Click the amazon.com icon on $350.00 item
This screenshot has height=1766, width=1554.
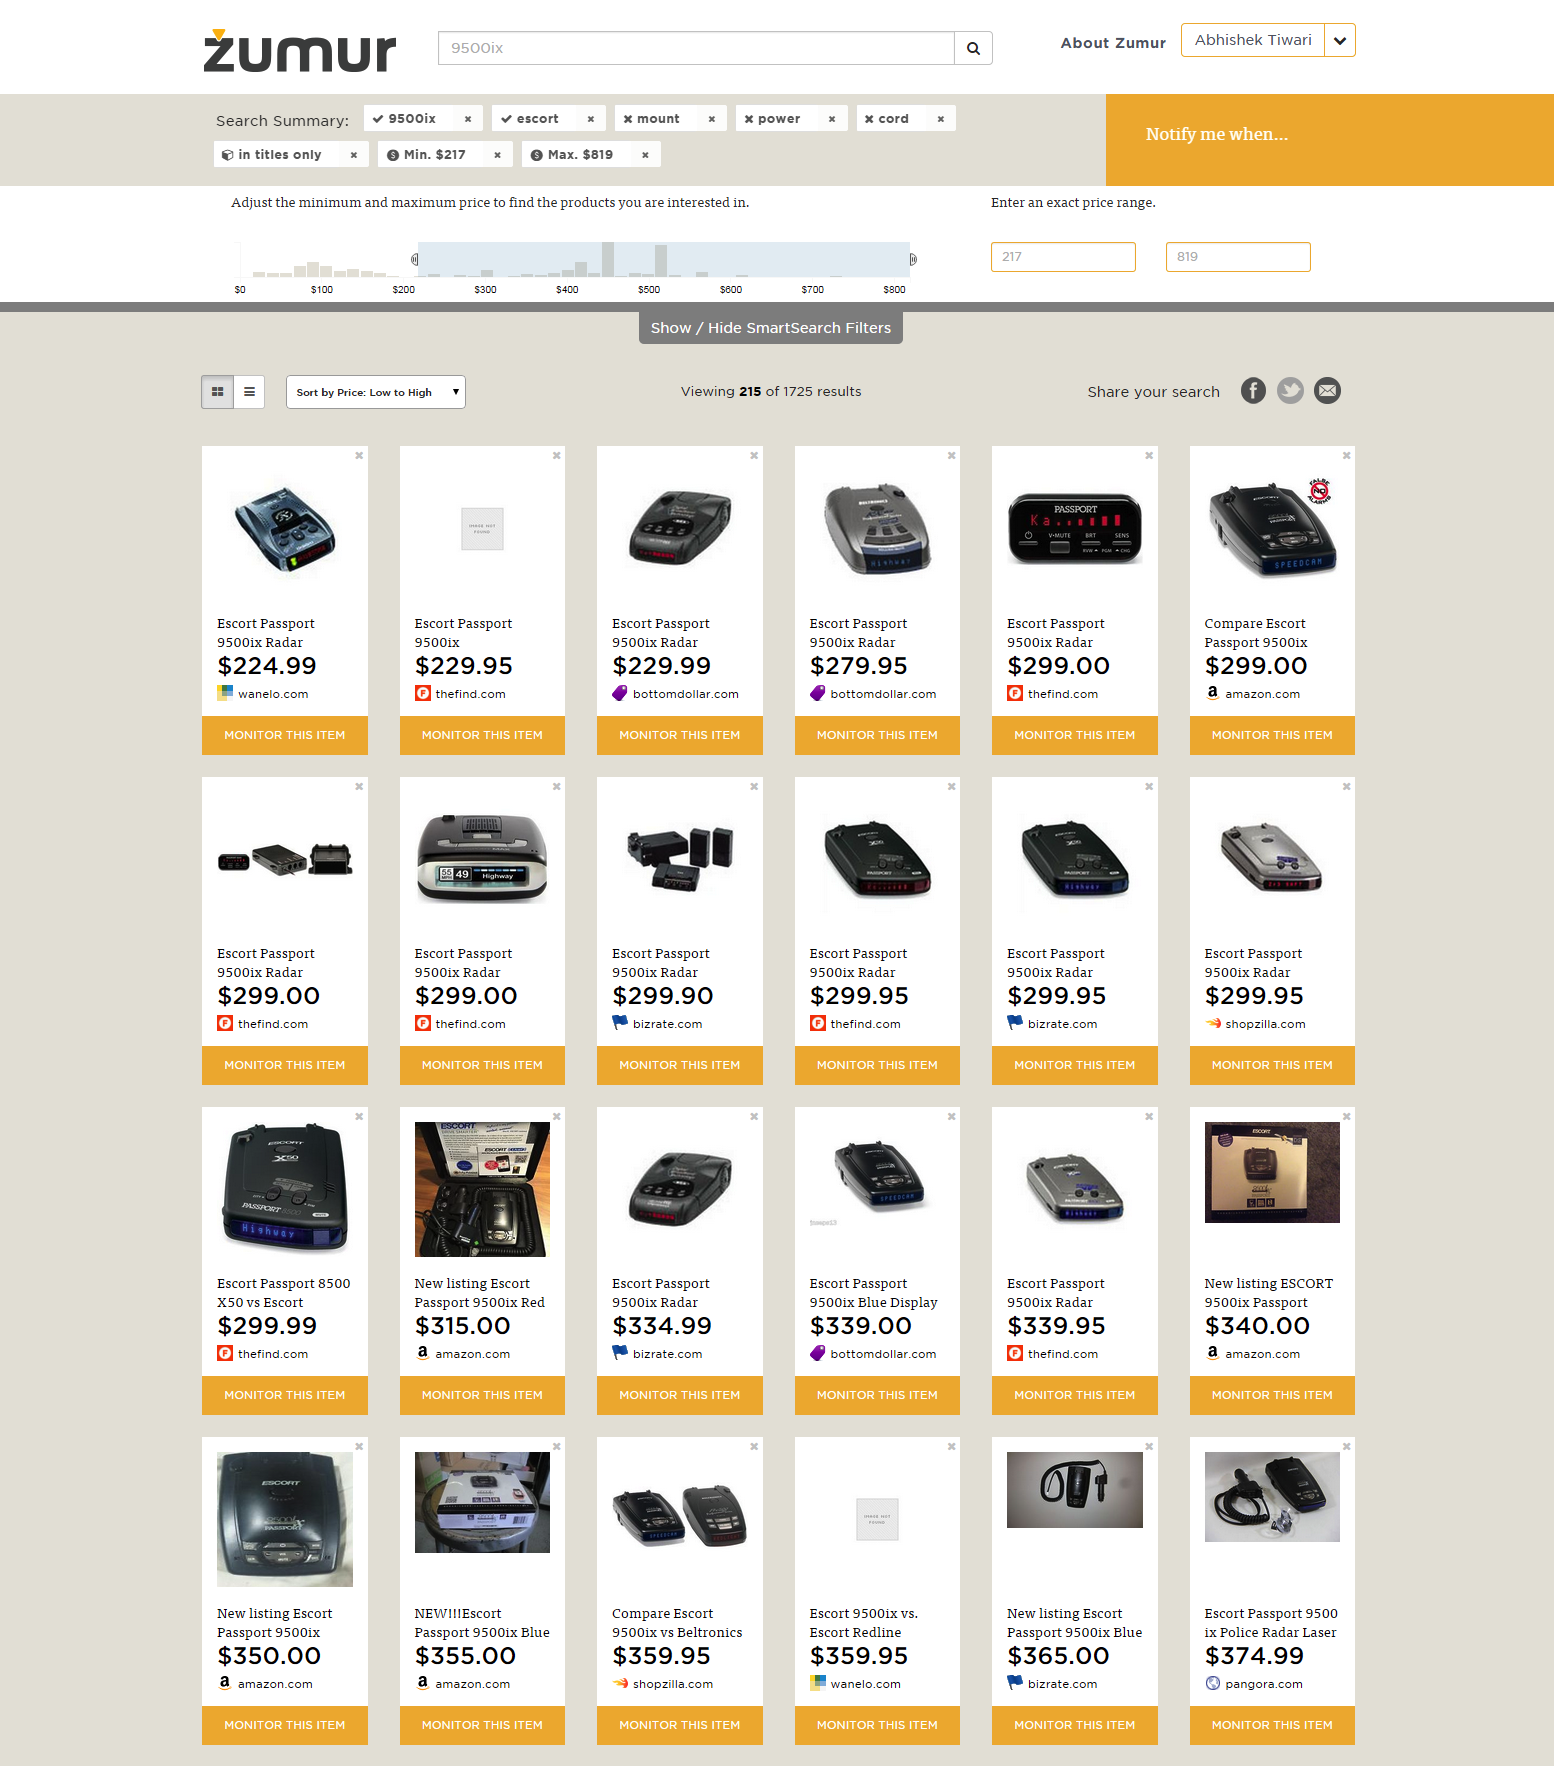click(225, 1683)
